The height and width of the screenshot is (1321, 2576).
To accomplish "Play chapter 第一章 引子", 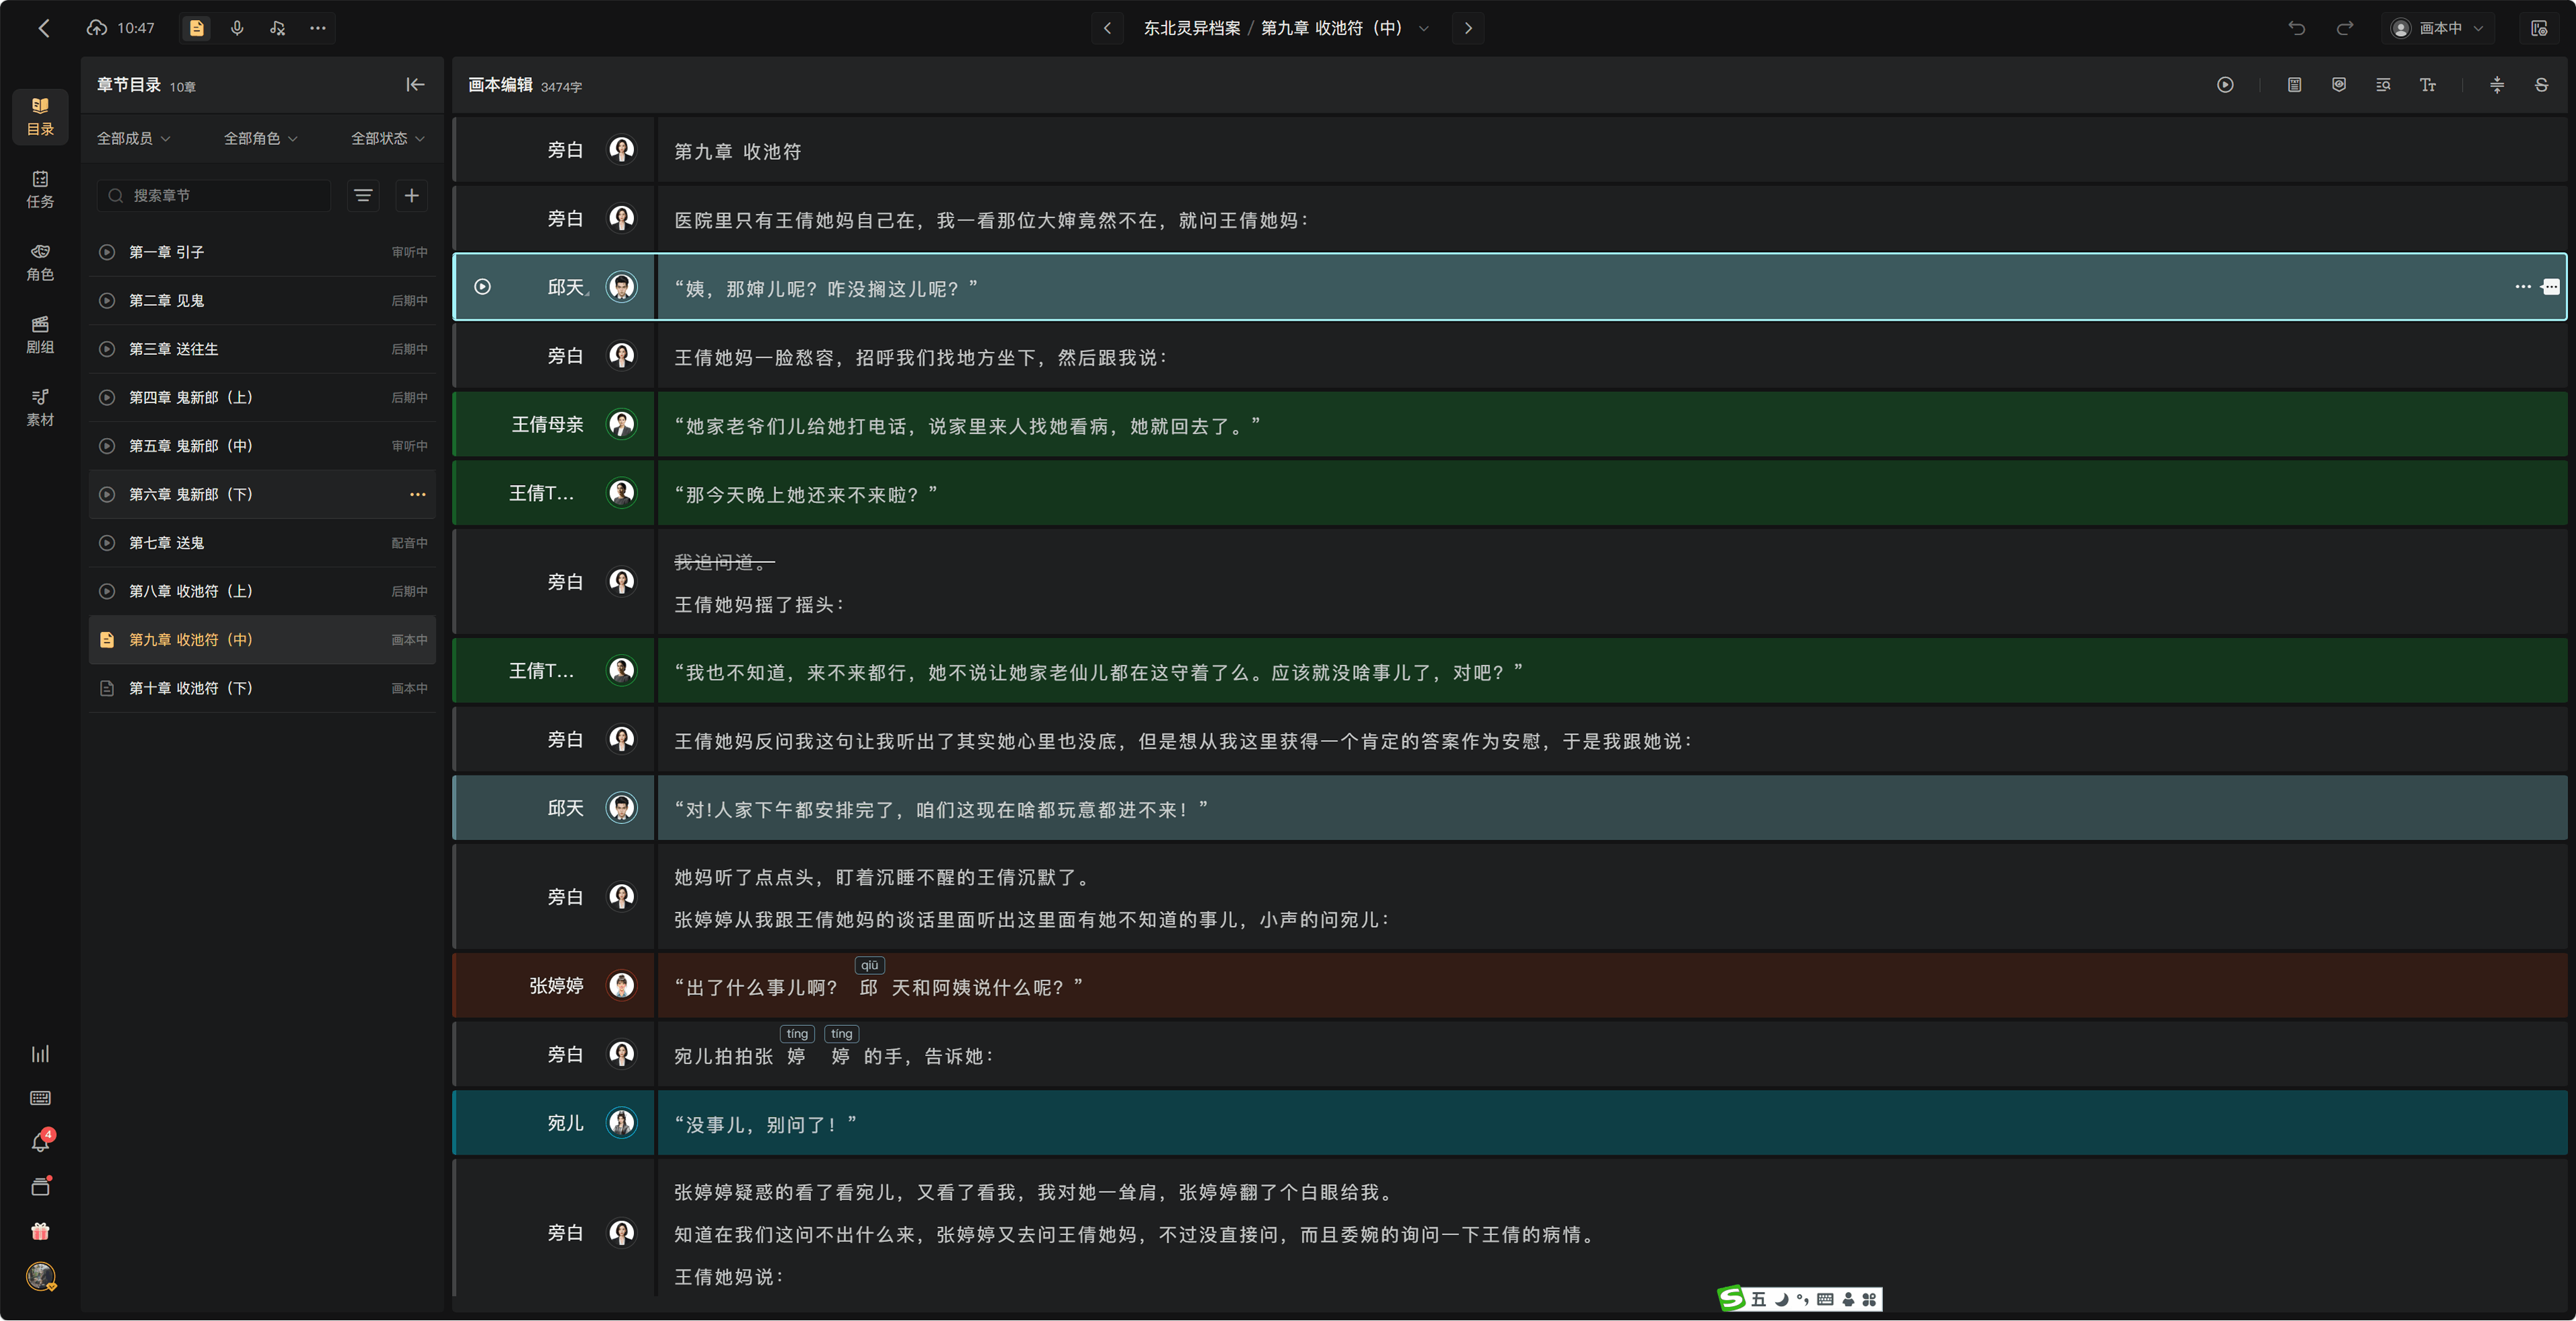I will point(107,252).
